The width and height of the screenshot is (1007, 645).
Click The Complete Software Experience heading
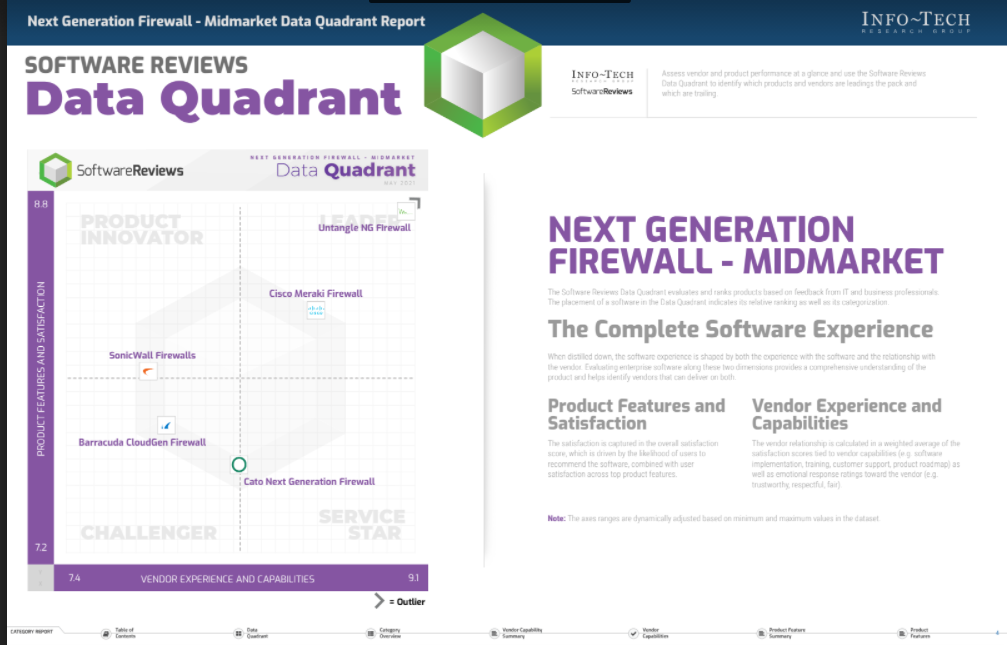tap(740, 329)
